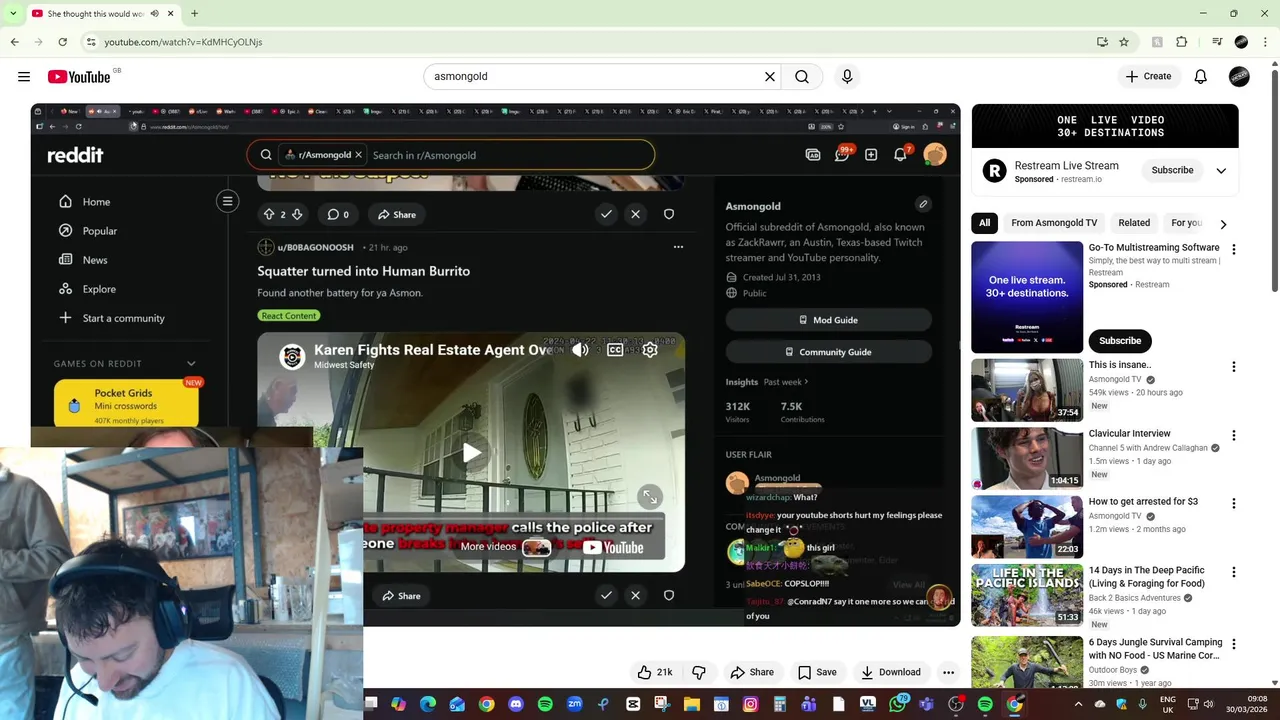Open Instagram from the taskbar

[750, 705]
